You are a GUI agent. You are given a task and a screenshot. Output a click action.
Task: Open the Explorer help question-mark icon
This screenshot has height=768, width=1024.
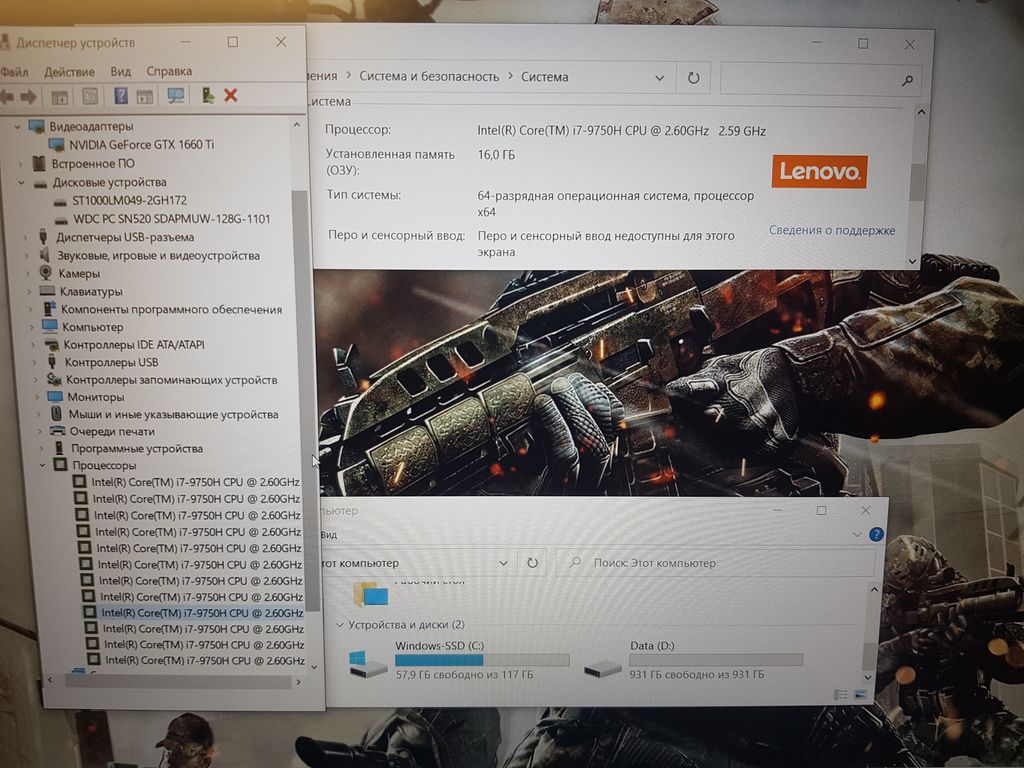(876, 535)
